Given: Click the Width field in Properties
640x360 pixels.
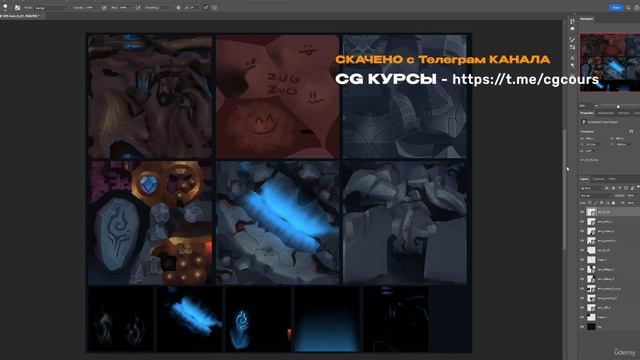Looking at the screenshot, I should [593, 138].
